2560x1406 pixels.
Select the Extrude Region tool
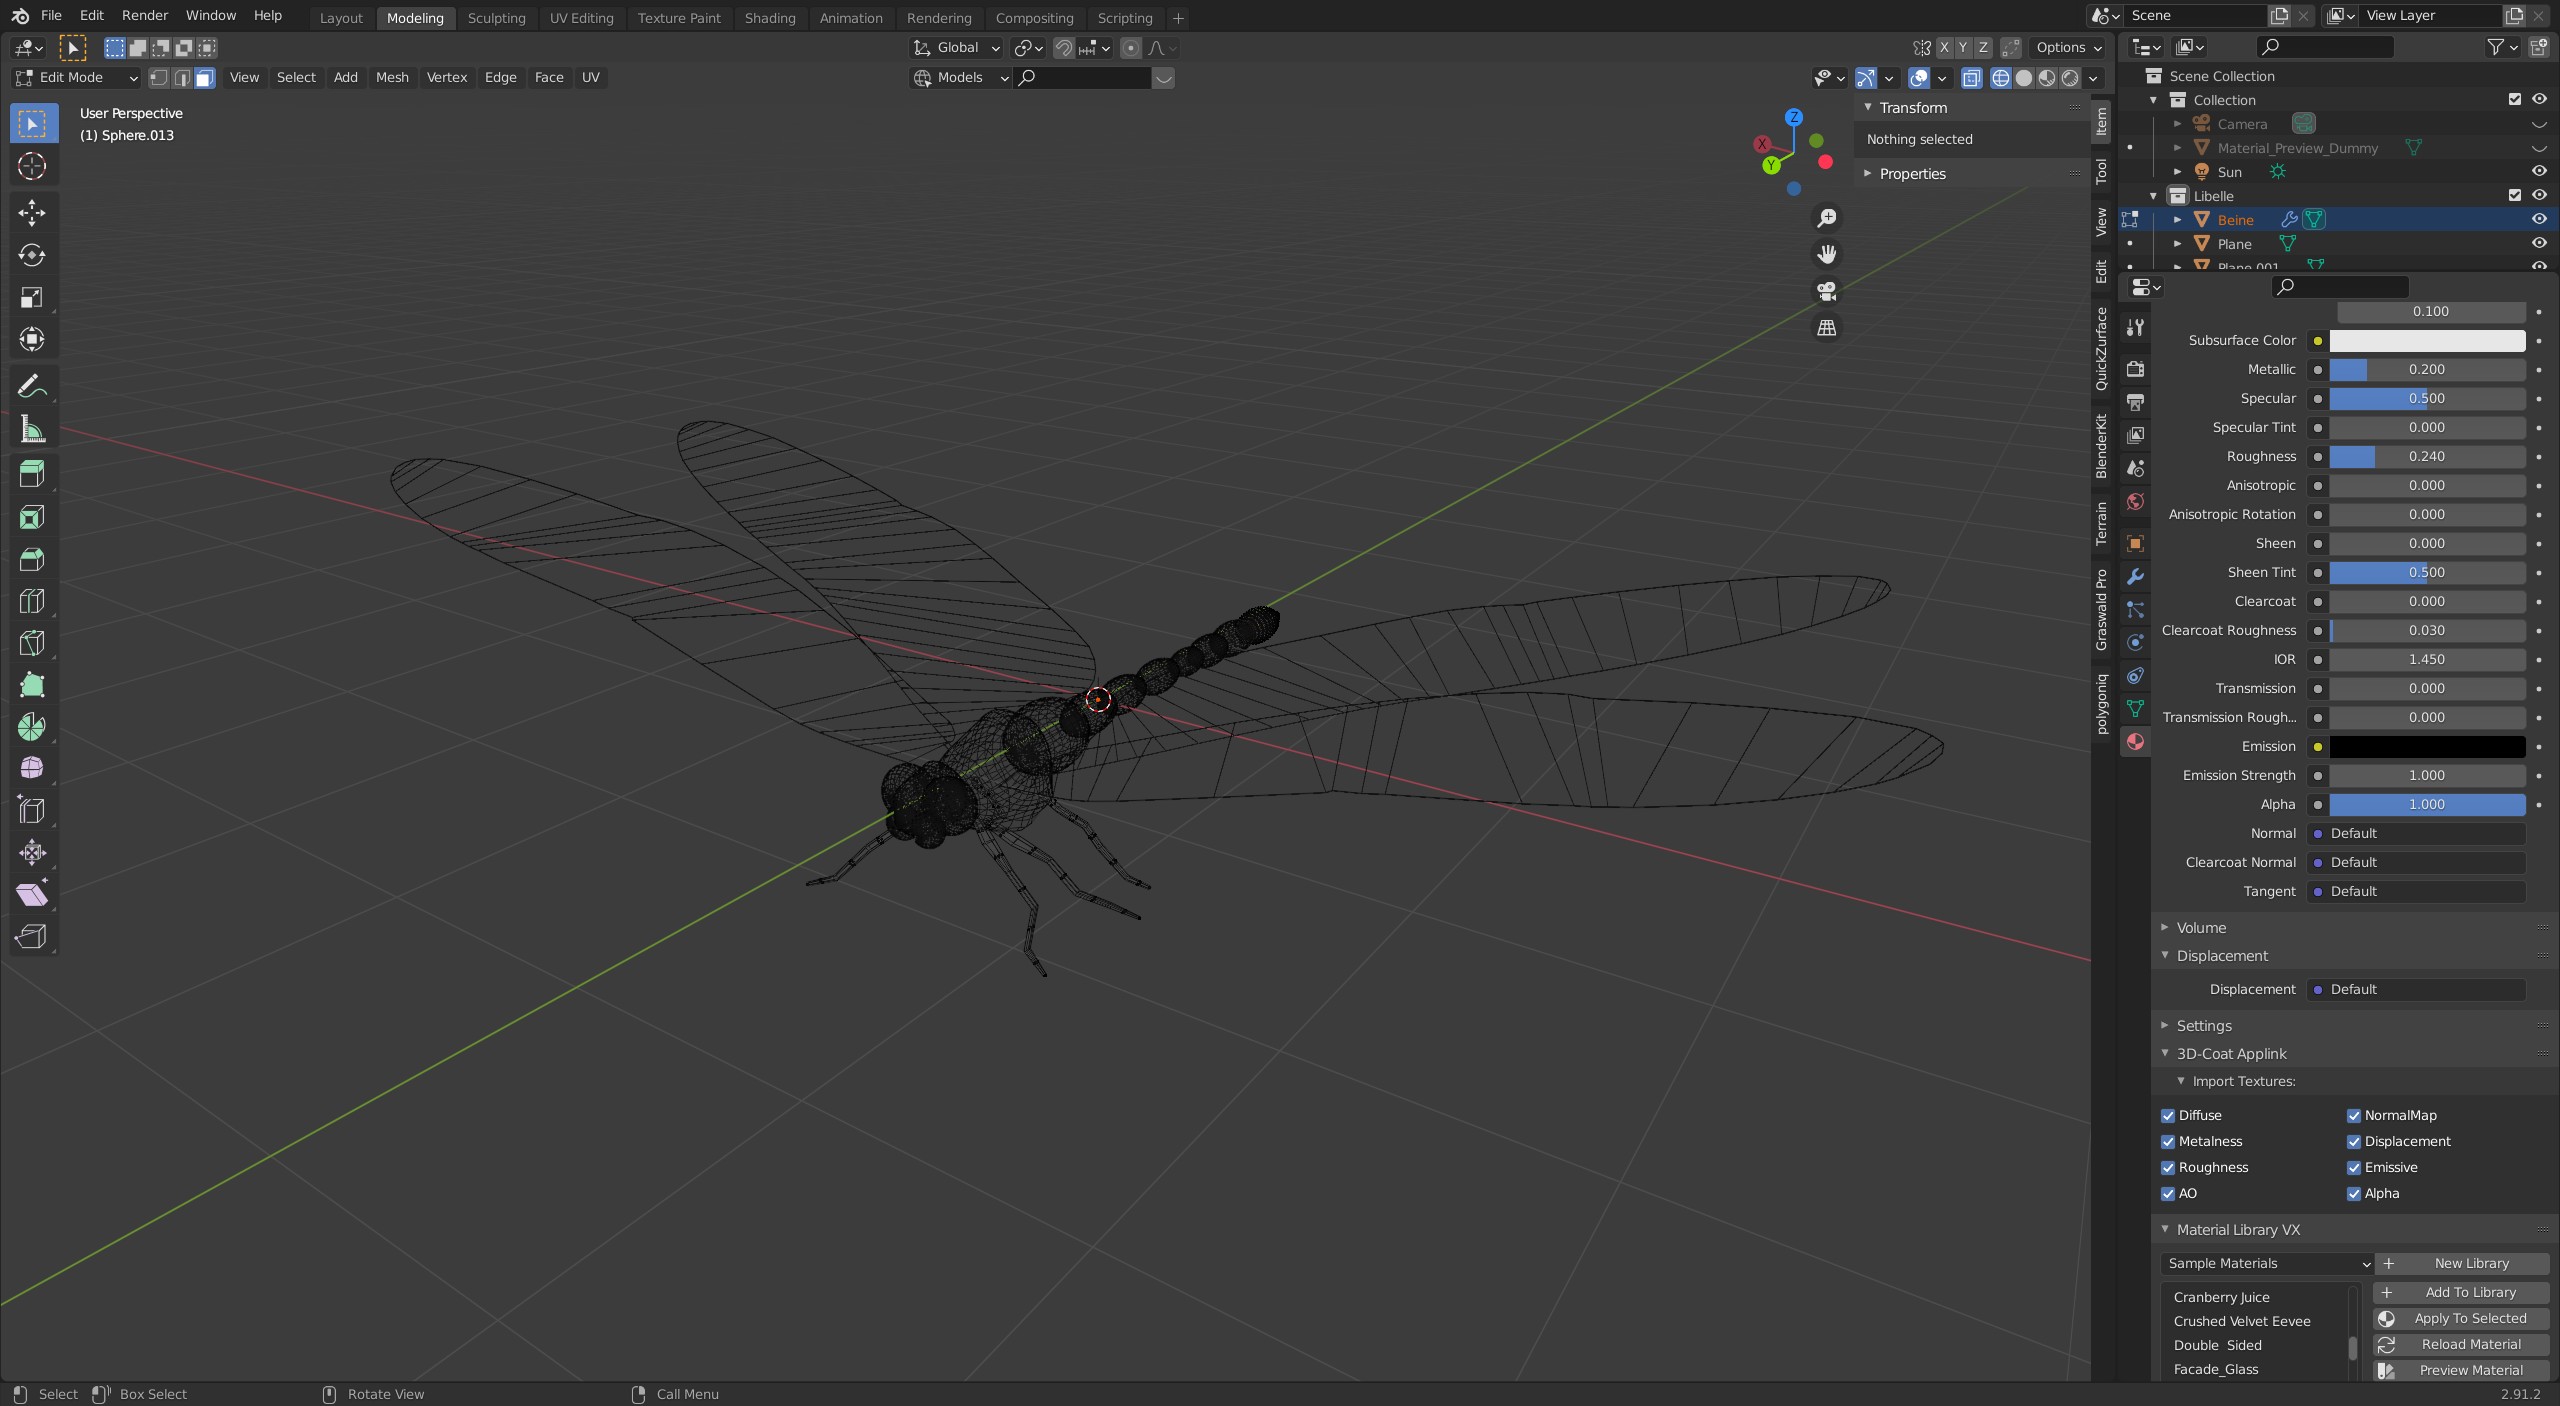(x=32, y=473)
